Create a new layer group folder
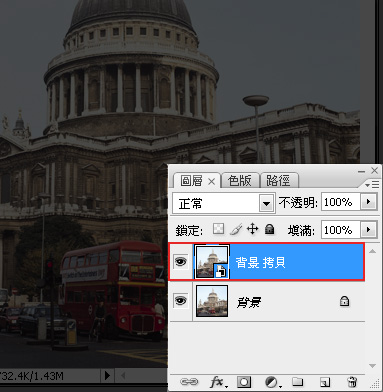The width and height of the screenshot is (383, 392). [297, 382]
